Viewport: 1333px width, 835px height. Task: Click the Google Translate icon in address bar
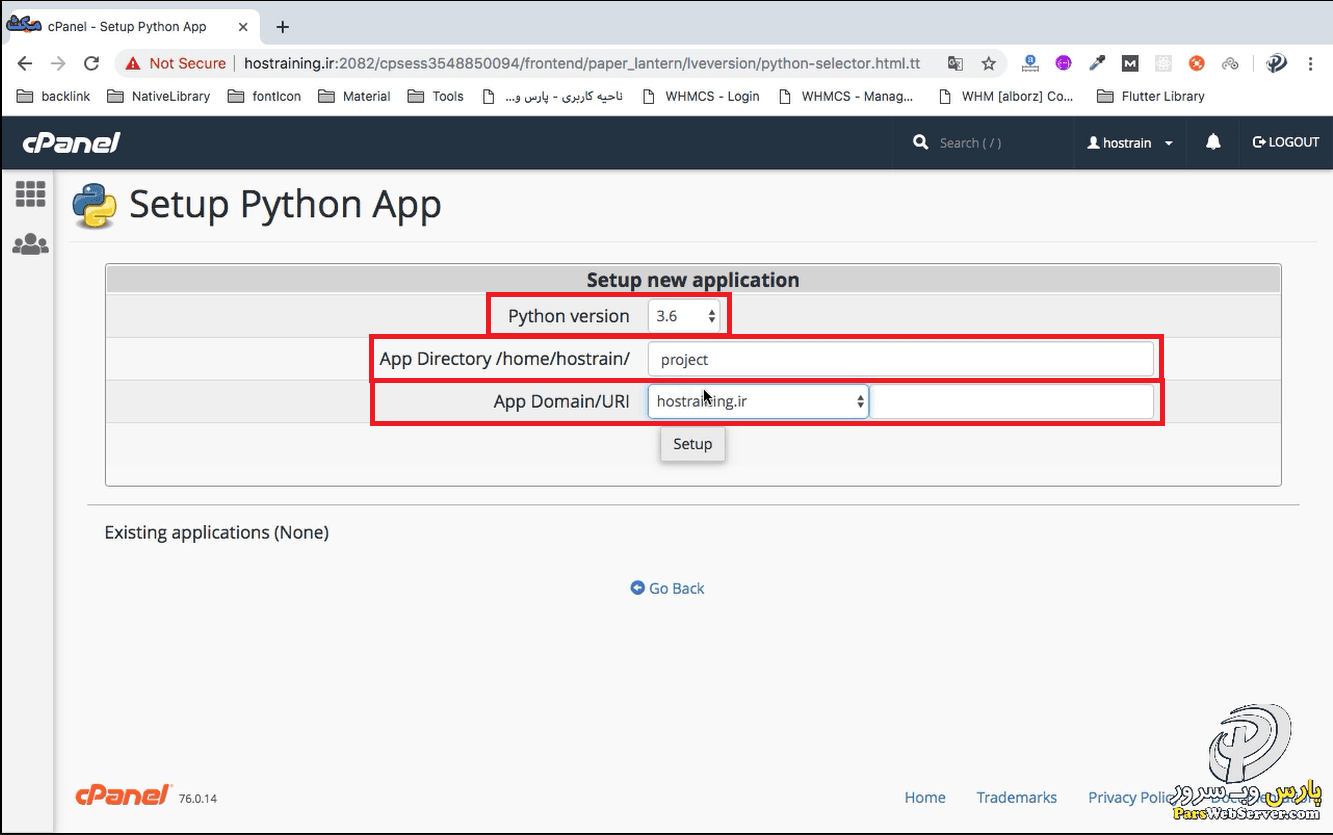click(956, 63)
